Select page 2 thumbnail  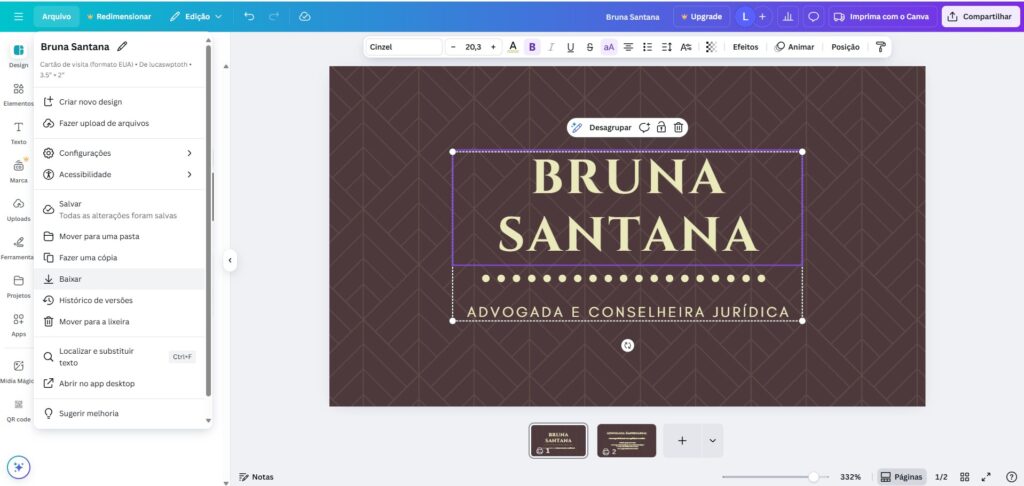626,440
